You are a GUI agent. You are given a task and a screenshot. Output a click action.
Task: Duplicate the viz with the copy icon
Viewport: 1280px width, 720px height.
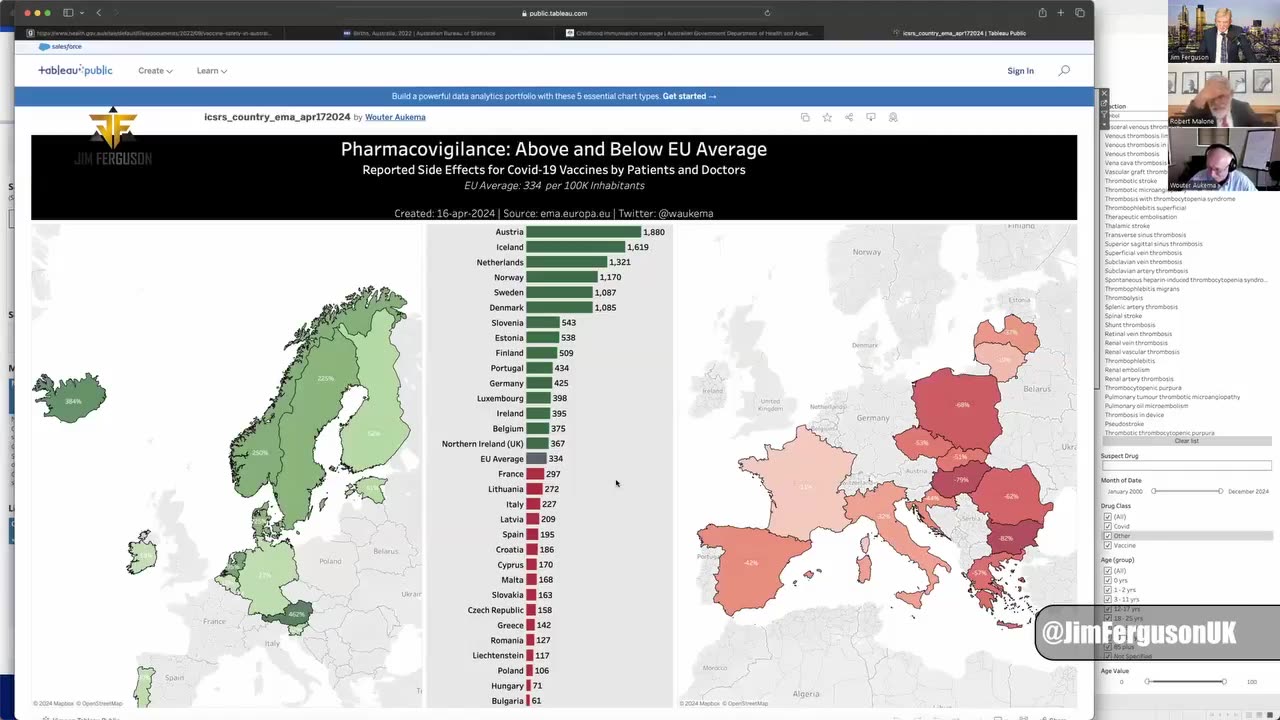(805, 117)
